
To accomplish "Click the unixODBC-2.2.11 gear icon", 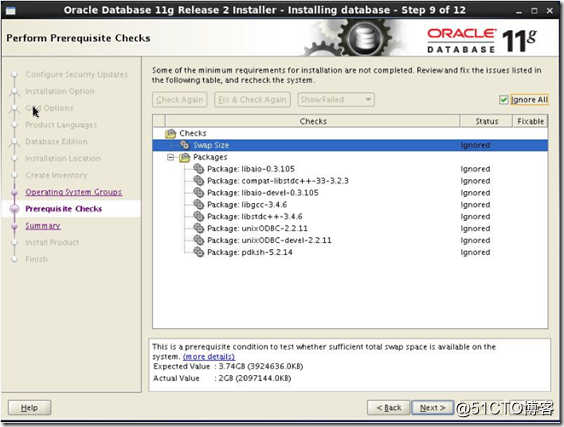I will 199,228.
